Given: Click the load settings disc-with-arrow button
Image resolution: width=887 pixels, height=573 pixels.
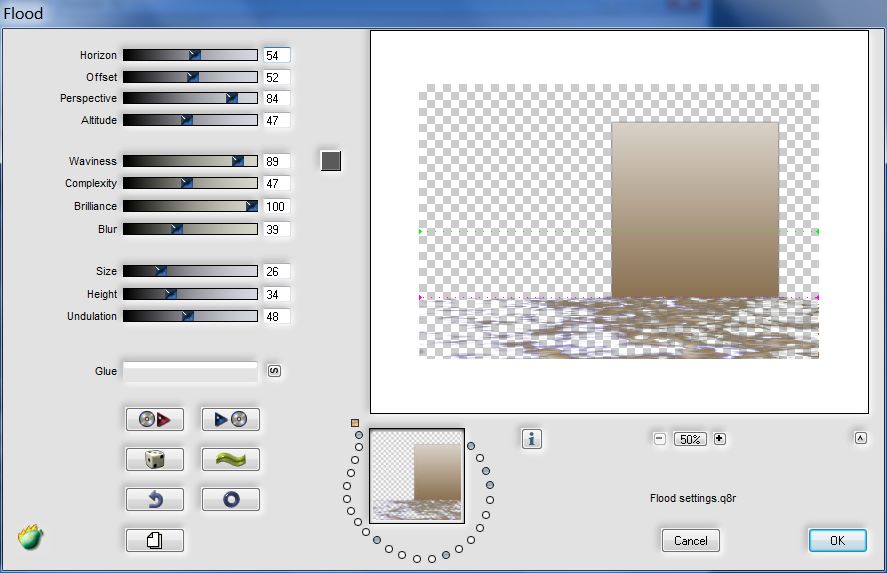Looking at the screenshot, I should pos(154,419).
